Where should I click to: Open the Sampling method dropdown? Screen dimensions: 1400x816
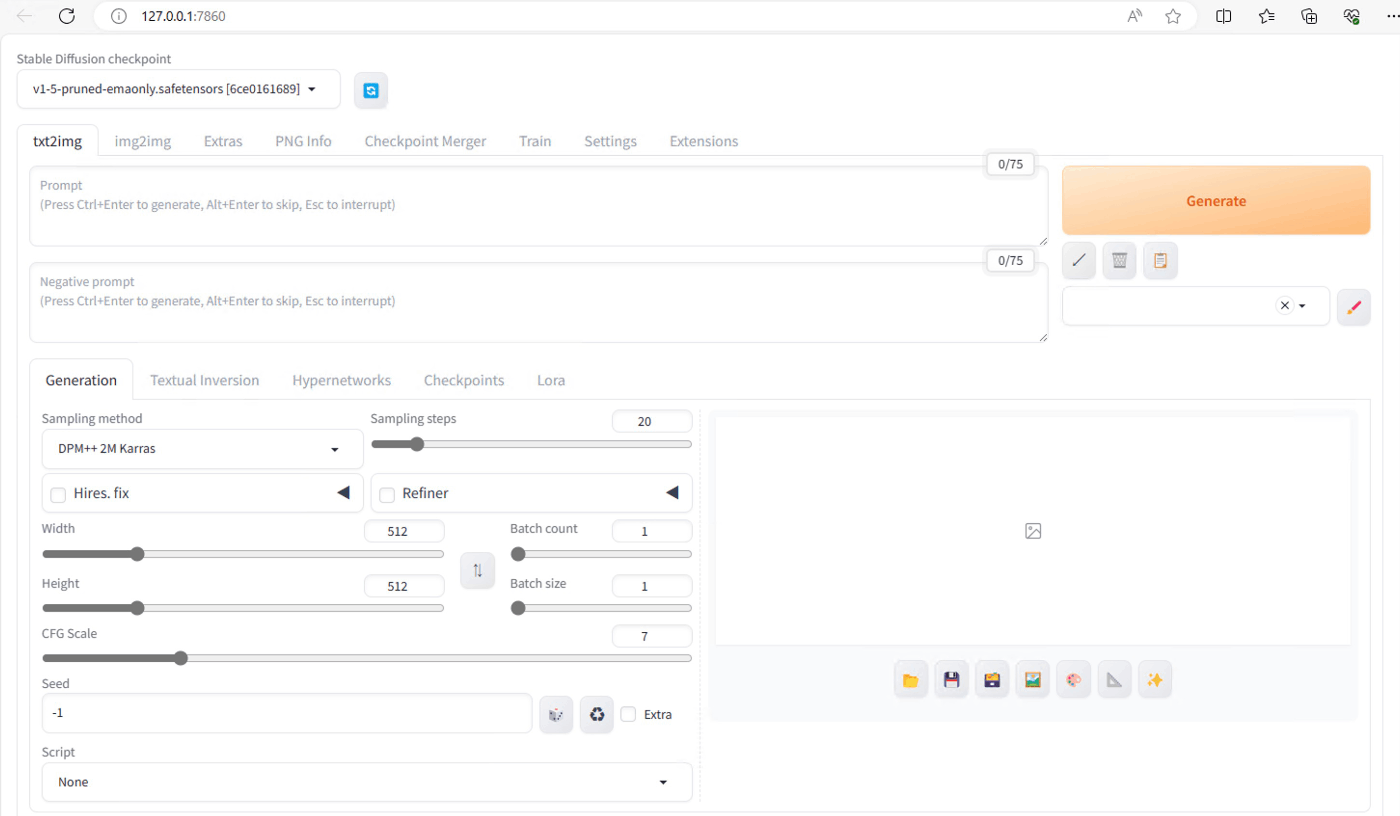point(203,449)
